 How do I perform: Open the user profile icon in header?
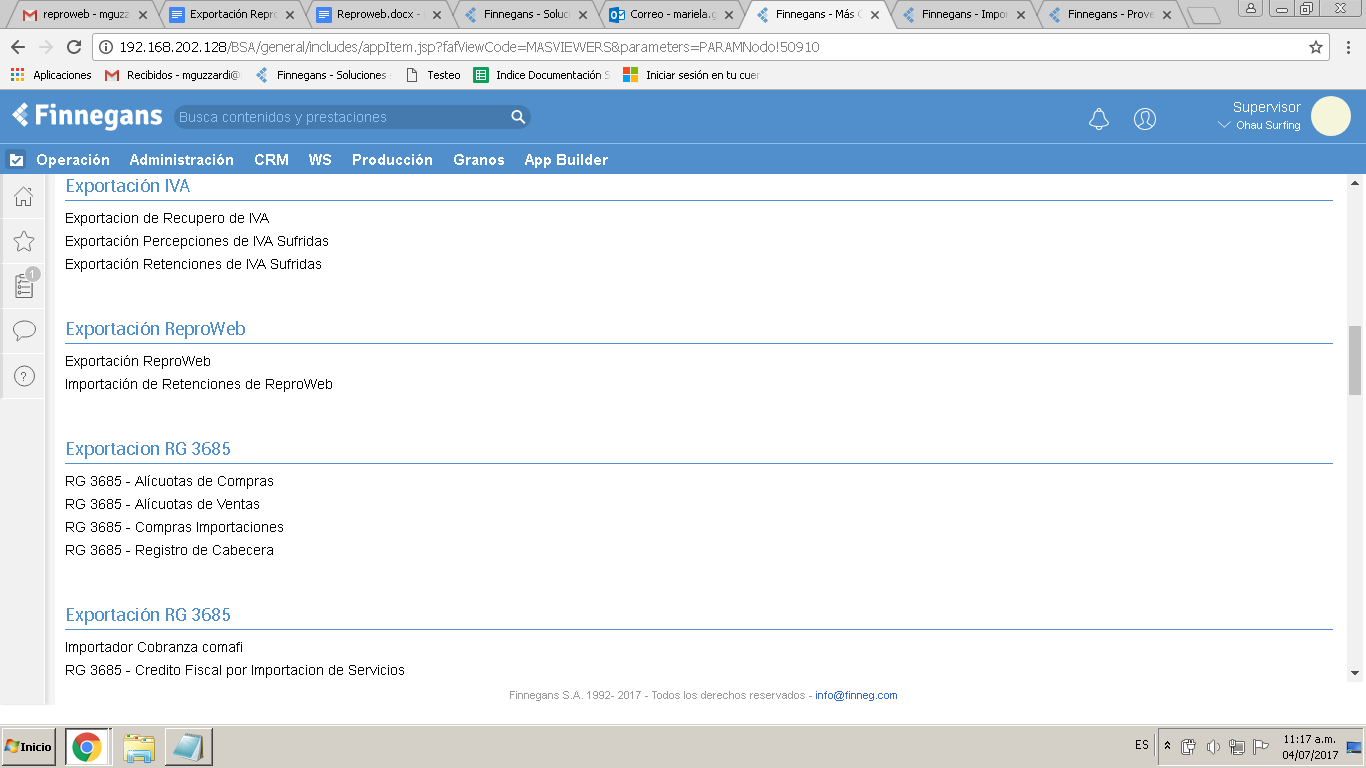pos(1145,119)
